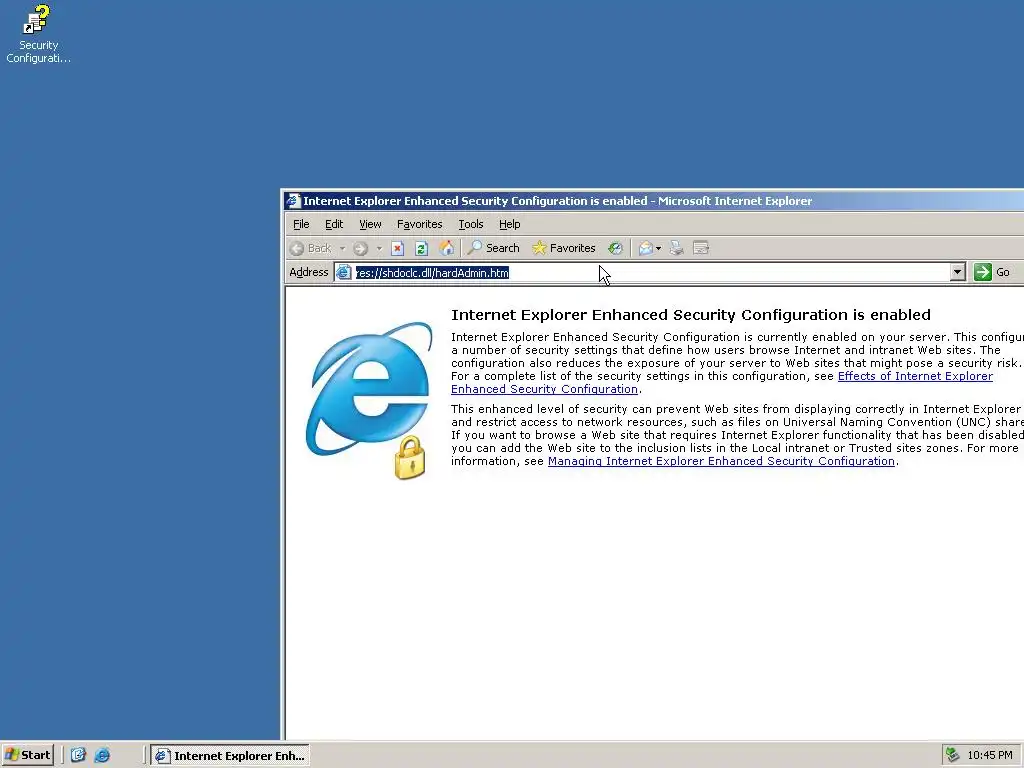Click the IE window title bar icon
This screenshot has height=768, width=1024.
(293, 200)
